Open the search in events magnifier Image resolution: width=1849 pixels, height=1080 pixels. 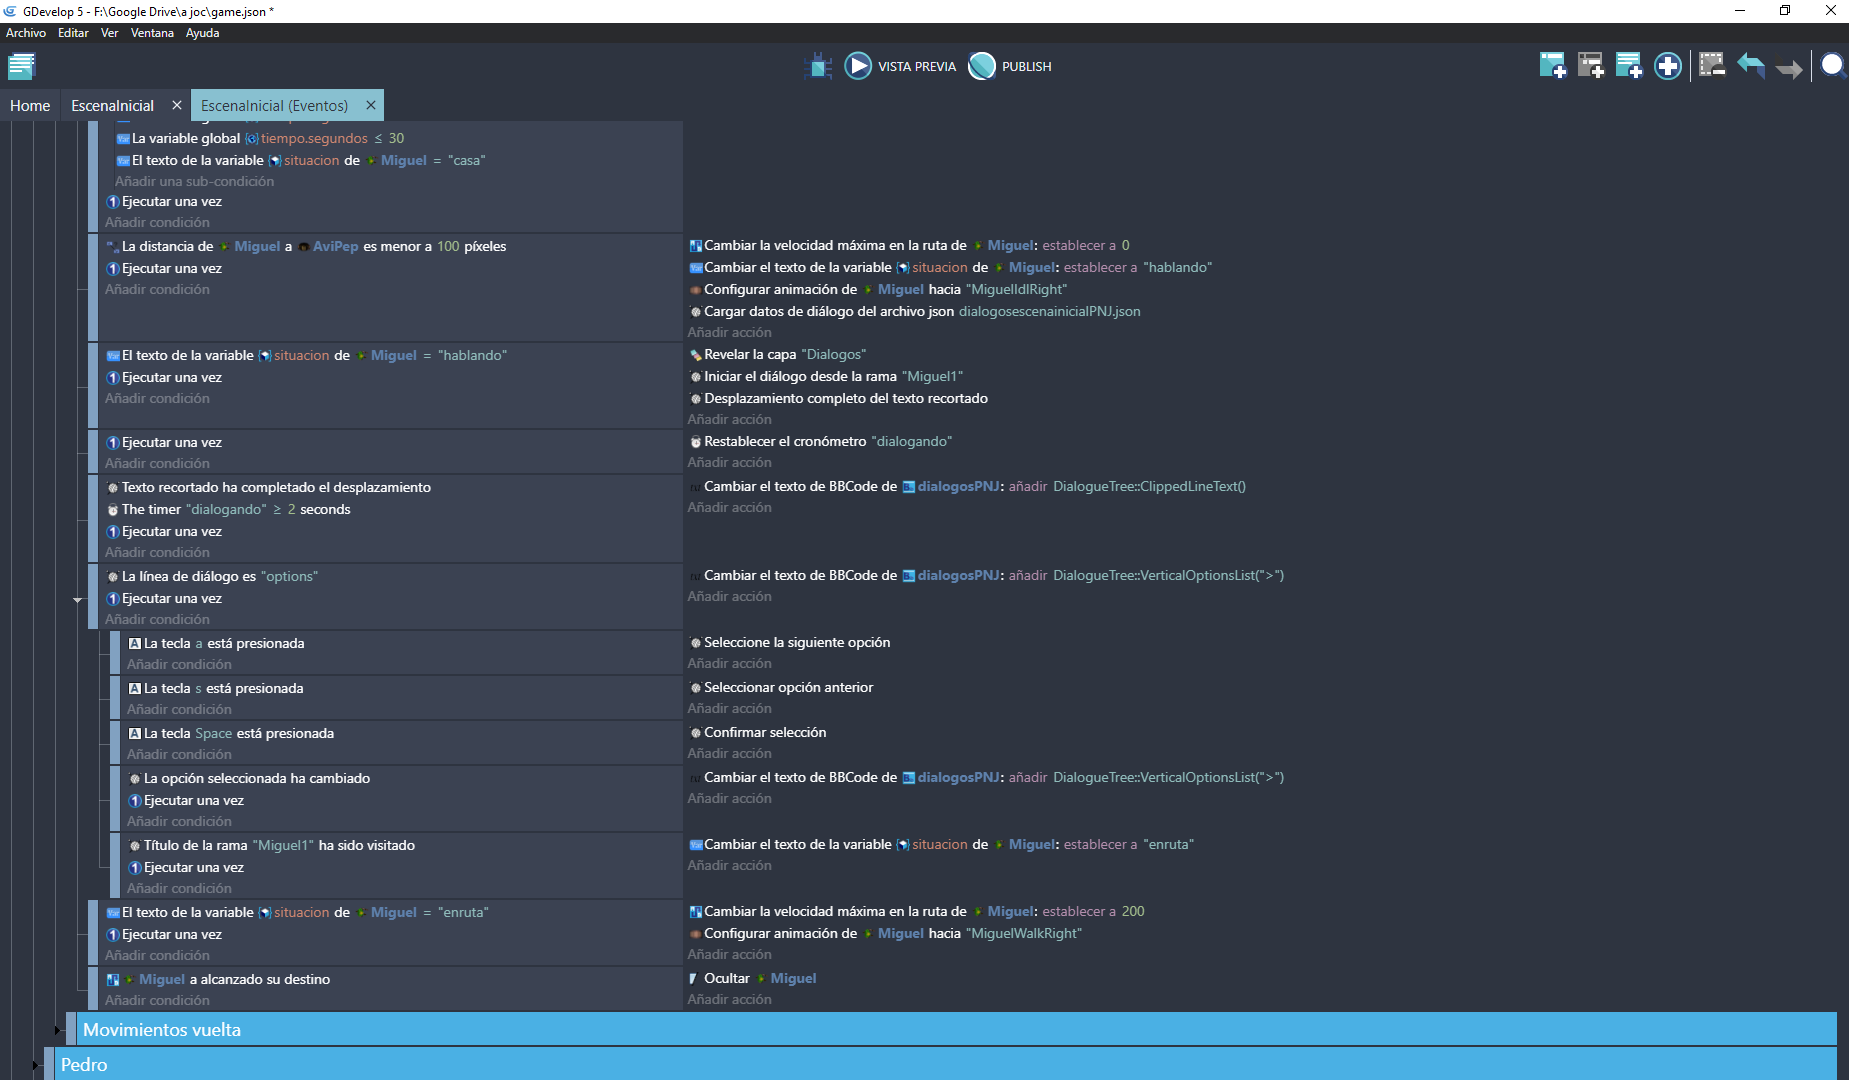point(1832,67)
